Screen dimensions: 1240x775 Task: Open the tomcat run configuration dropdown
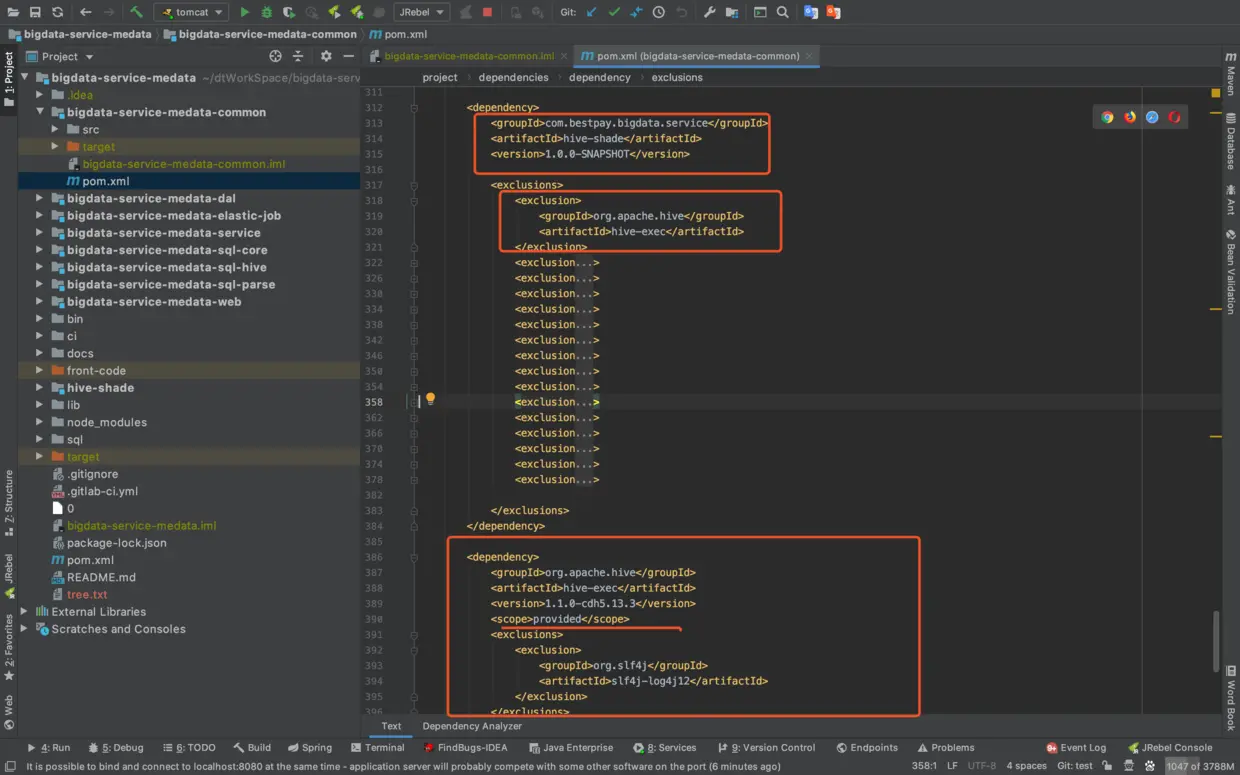pos(190,12)
